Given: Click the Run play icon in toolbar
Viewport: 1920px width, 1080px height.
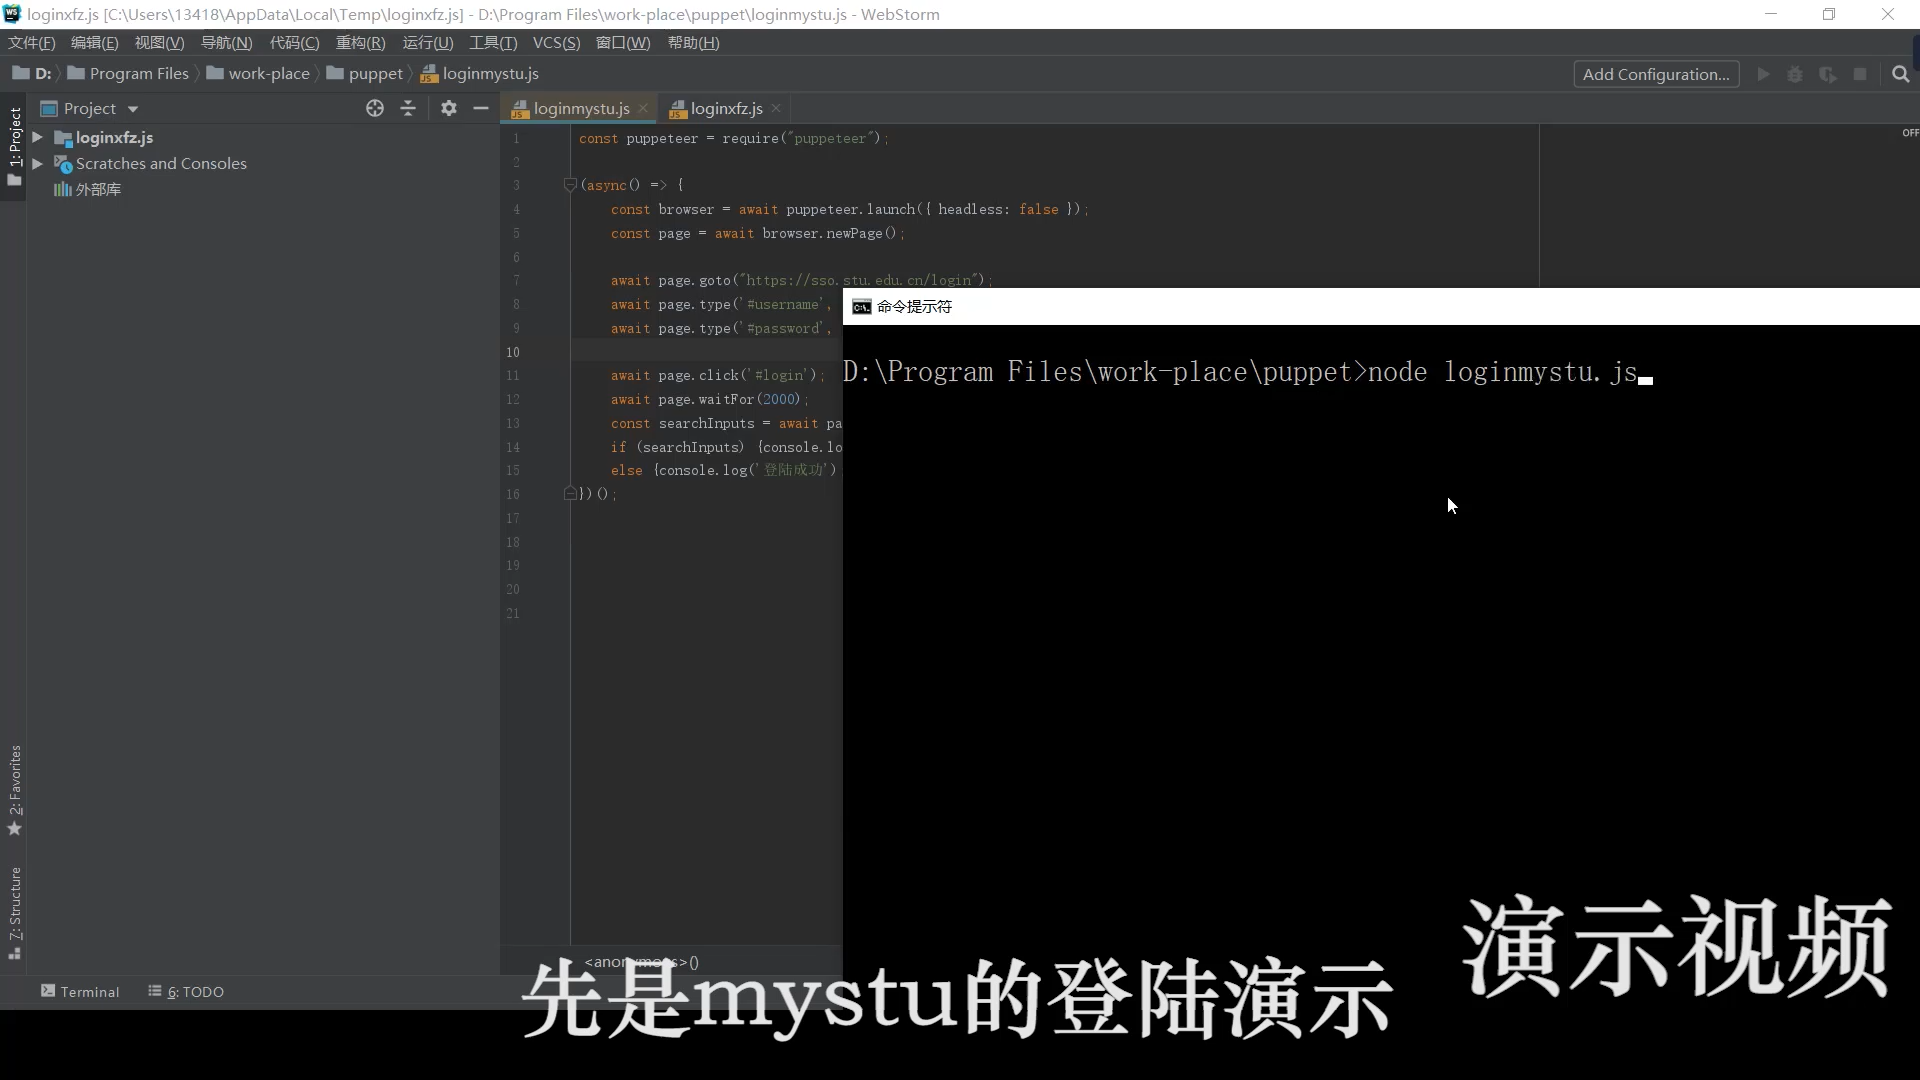Looking at the screenshot, I should pyautogui.click(x=1764, y=74).
